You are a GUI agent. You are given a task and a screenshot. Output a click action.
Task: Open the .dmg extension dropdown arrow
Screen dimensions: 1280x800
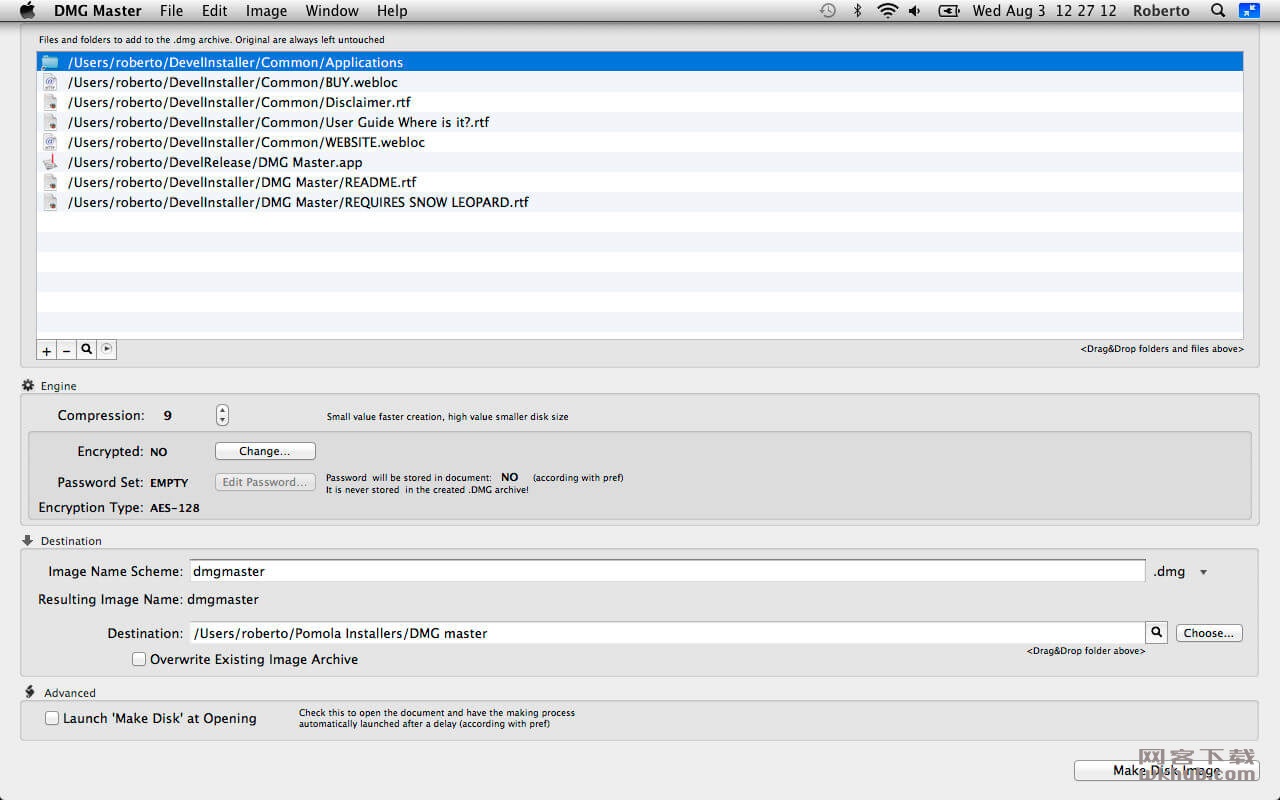tap(1203, 573)
